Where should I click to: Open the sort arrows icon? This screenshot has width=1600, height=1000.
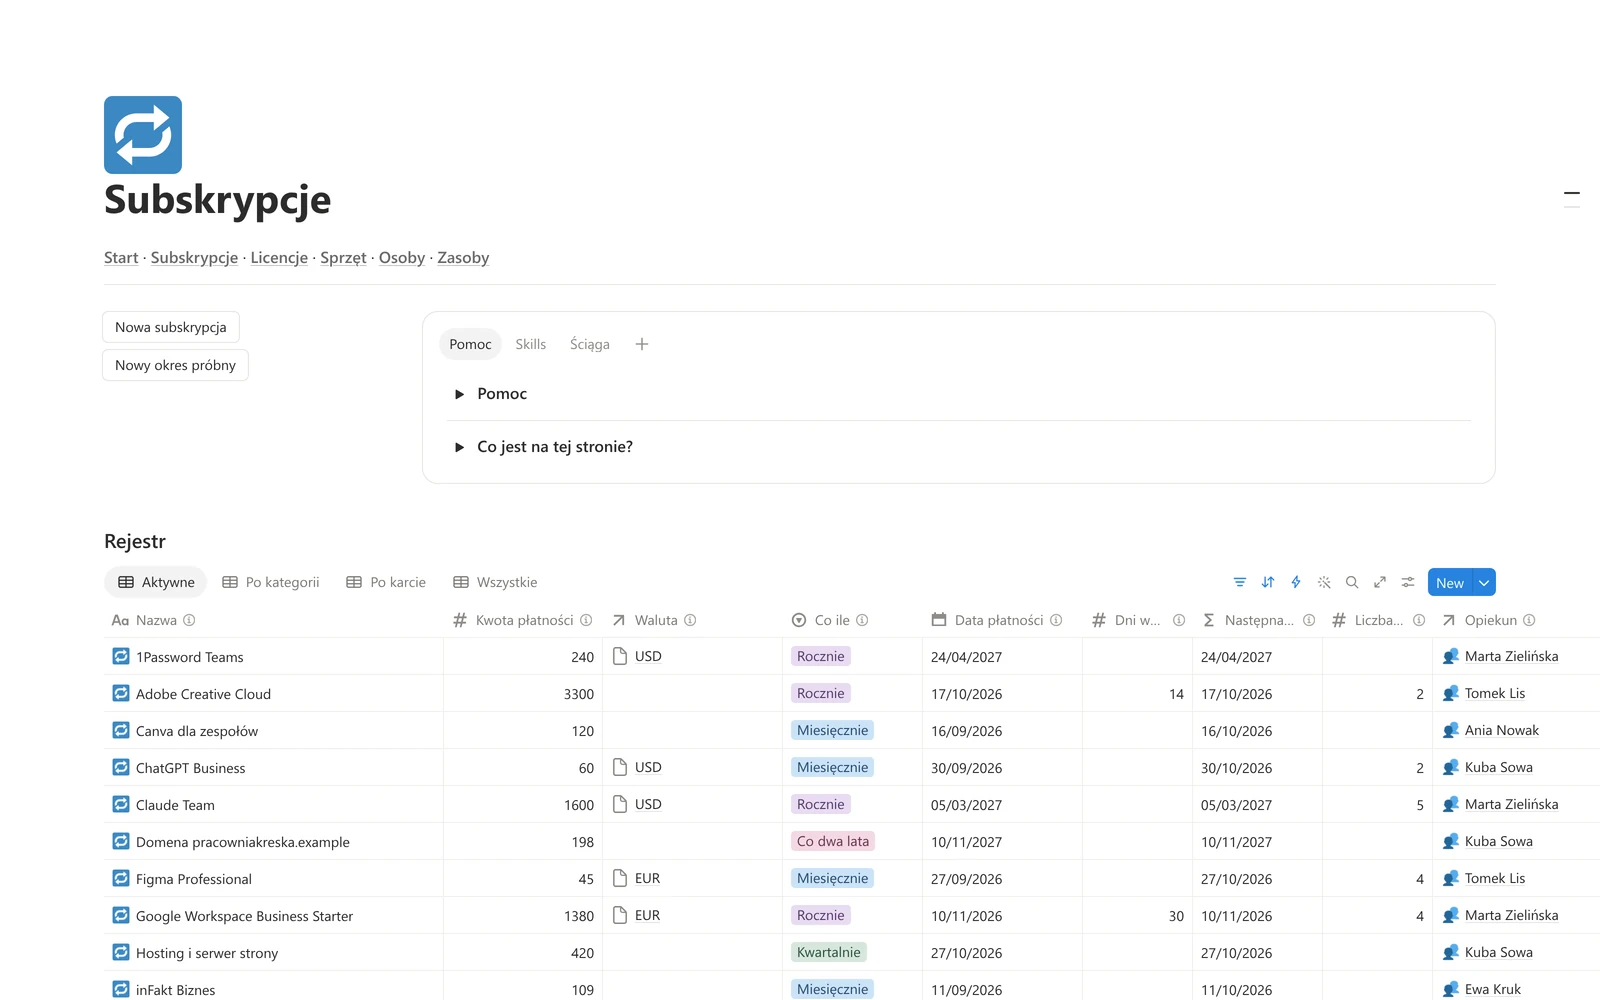1268,582
